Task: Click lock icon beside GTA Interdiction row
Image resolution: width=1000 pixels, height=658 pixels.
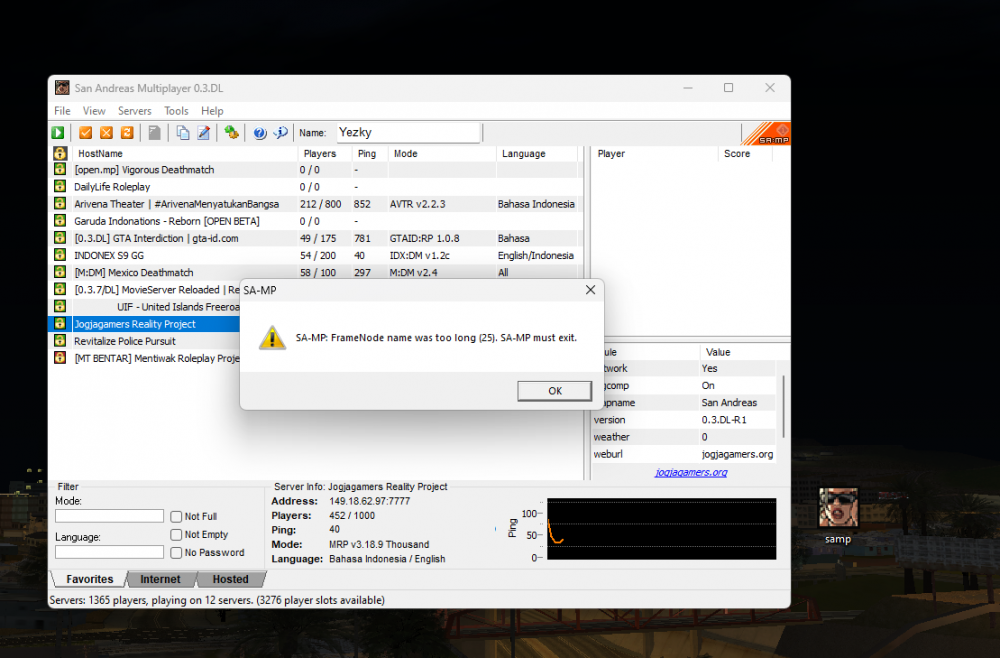Action: coord(60,238)
